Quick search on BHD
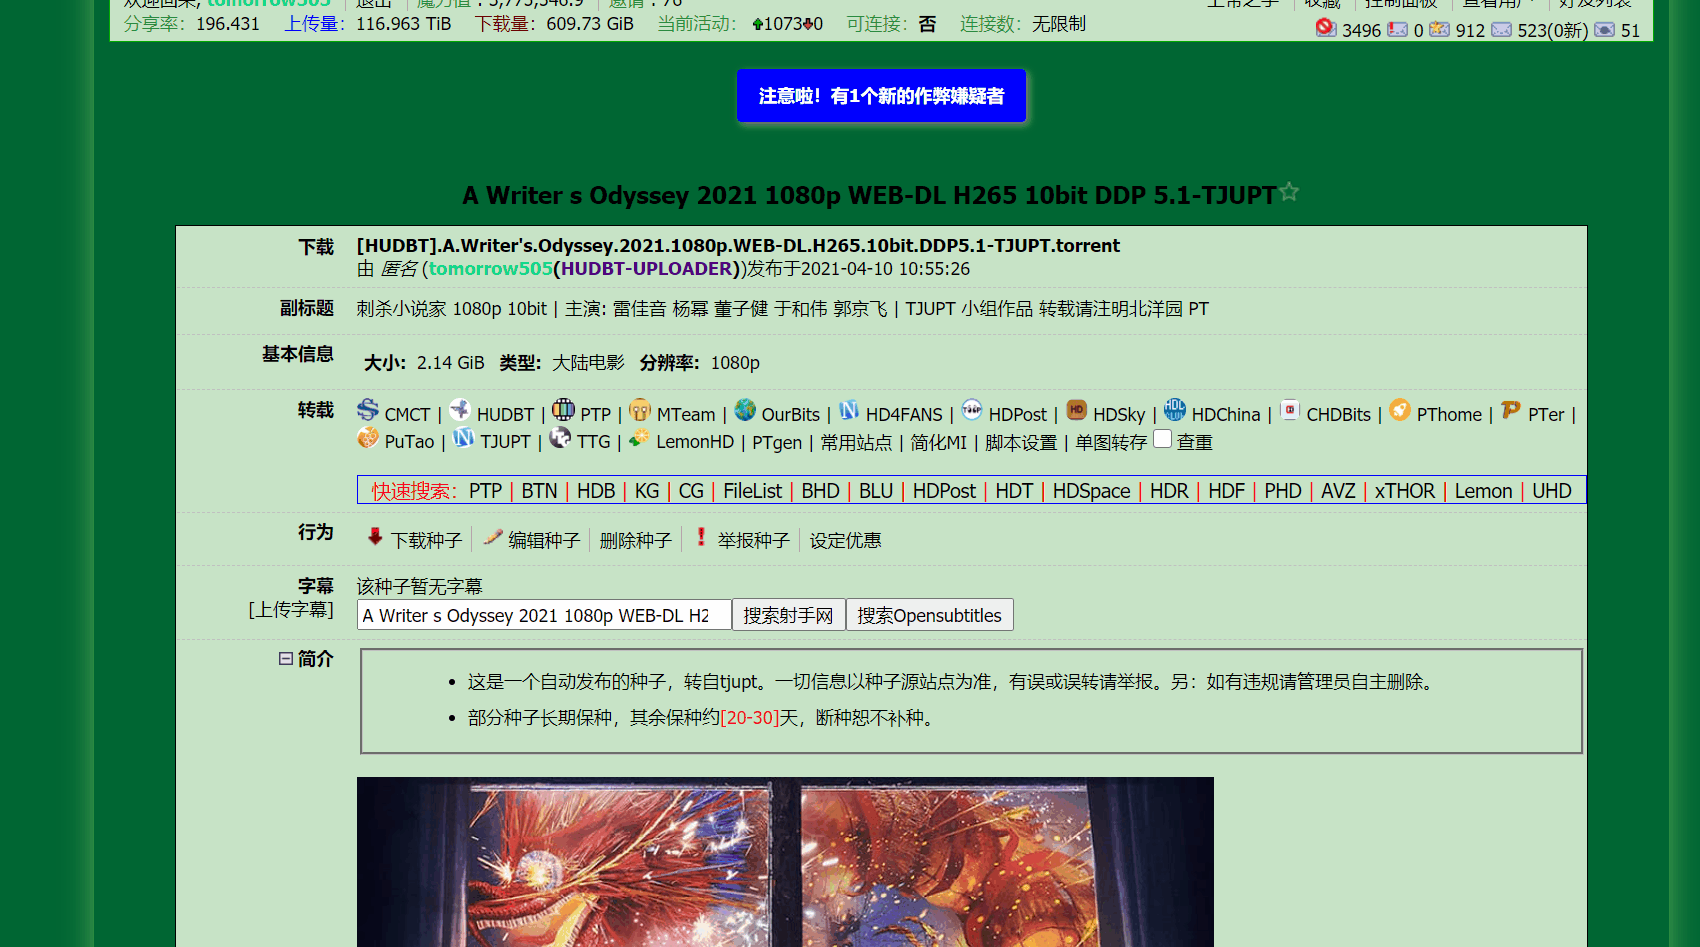 tap(820, 491)
